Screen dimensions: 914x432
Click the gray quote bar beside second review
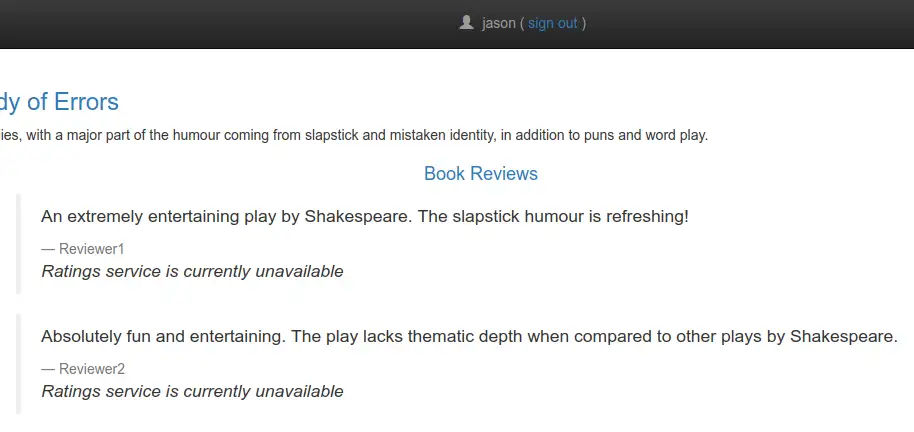pyautogui.click(x=18, y=364)
